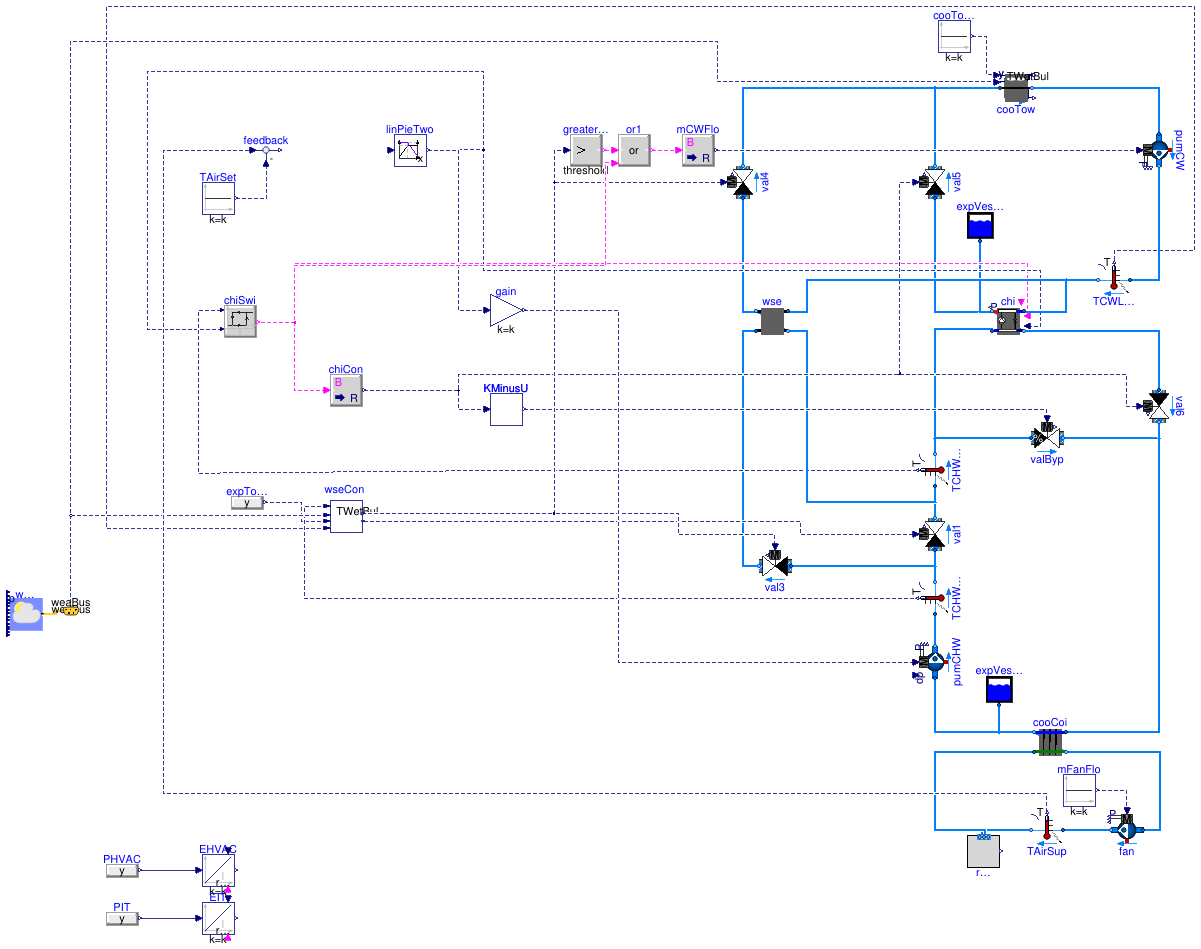Select the val3 valve component
Screen dimensions: 1201x949
(774, 564)
